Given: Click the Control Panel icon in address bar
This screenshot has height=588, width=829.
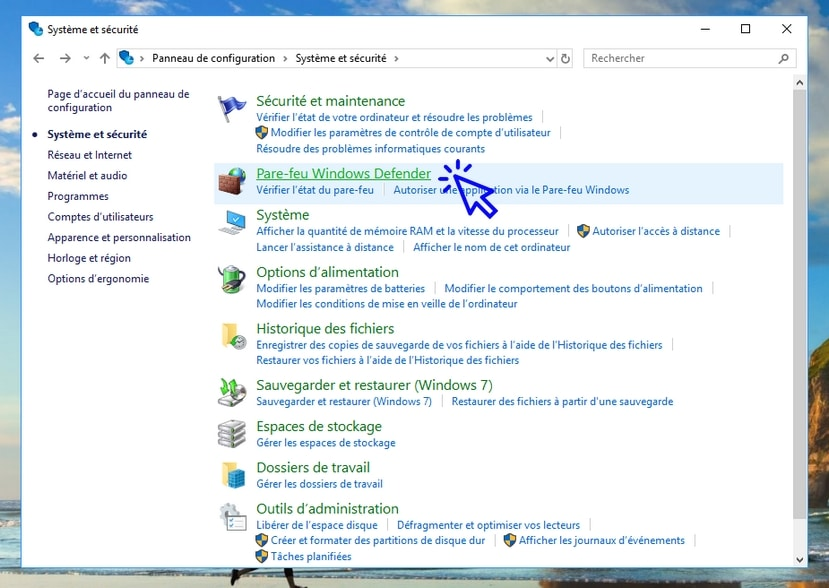Looking at the screenshot, I should pos(126,58).
